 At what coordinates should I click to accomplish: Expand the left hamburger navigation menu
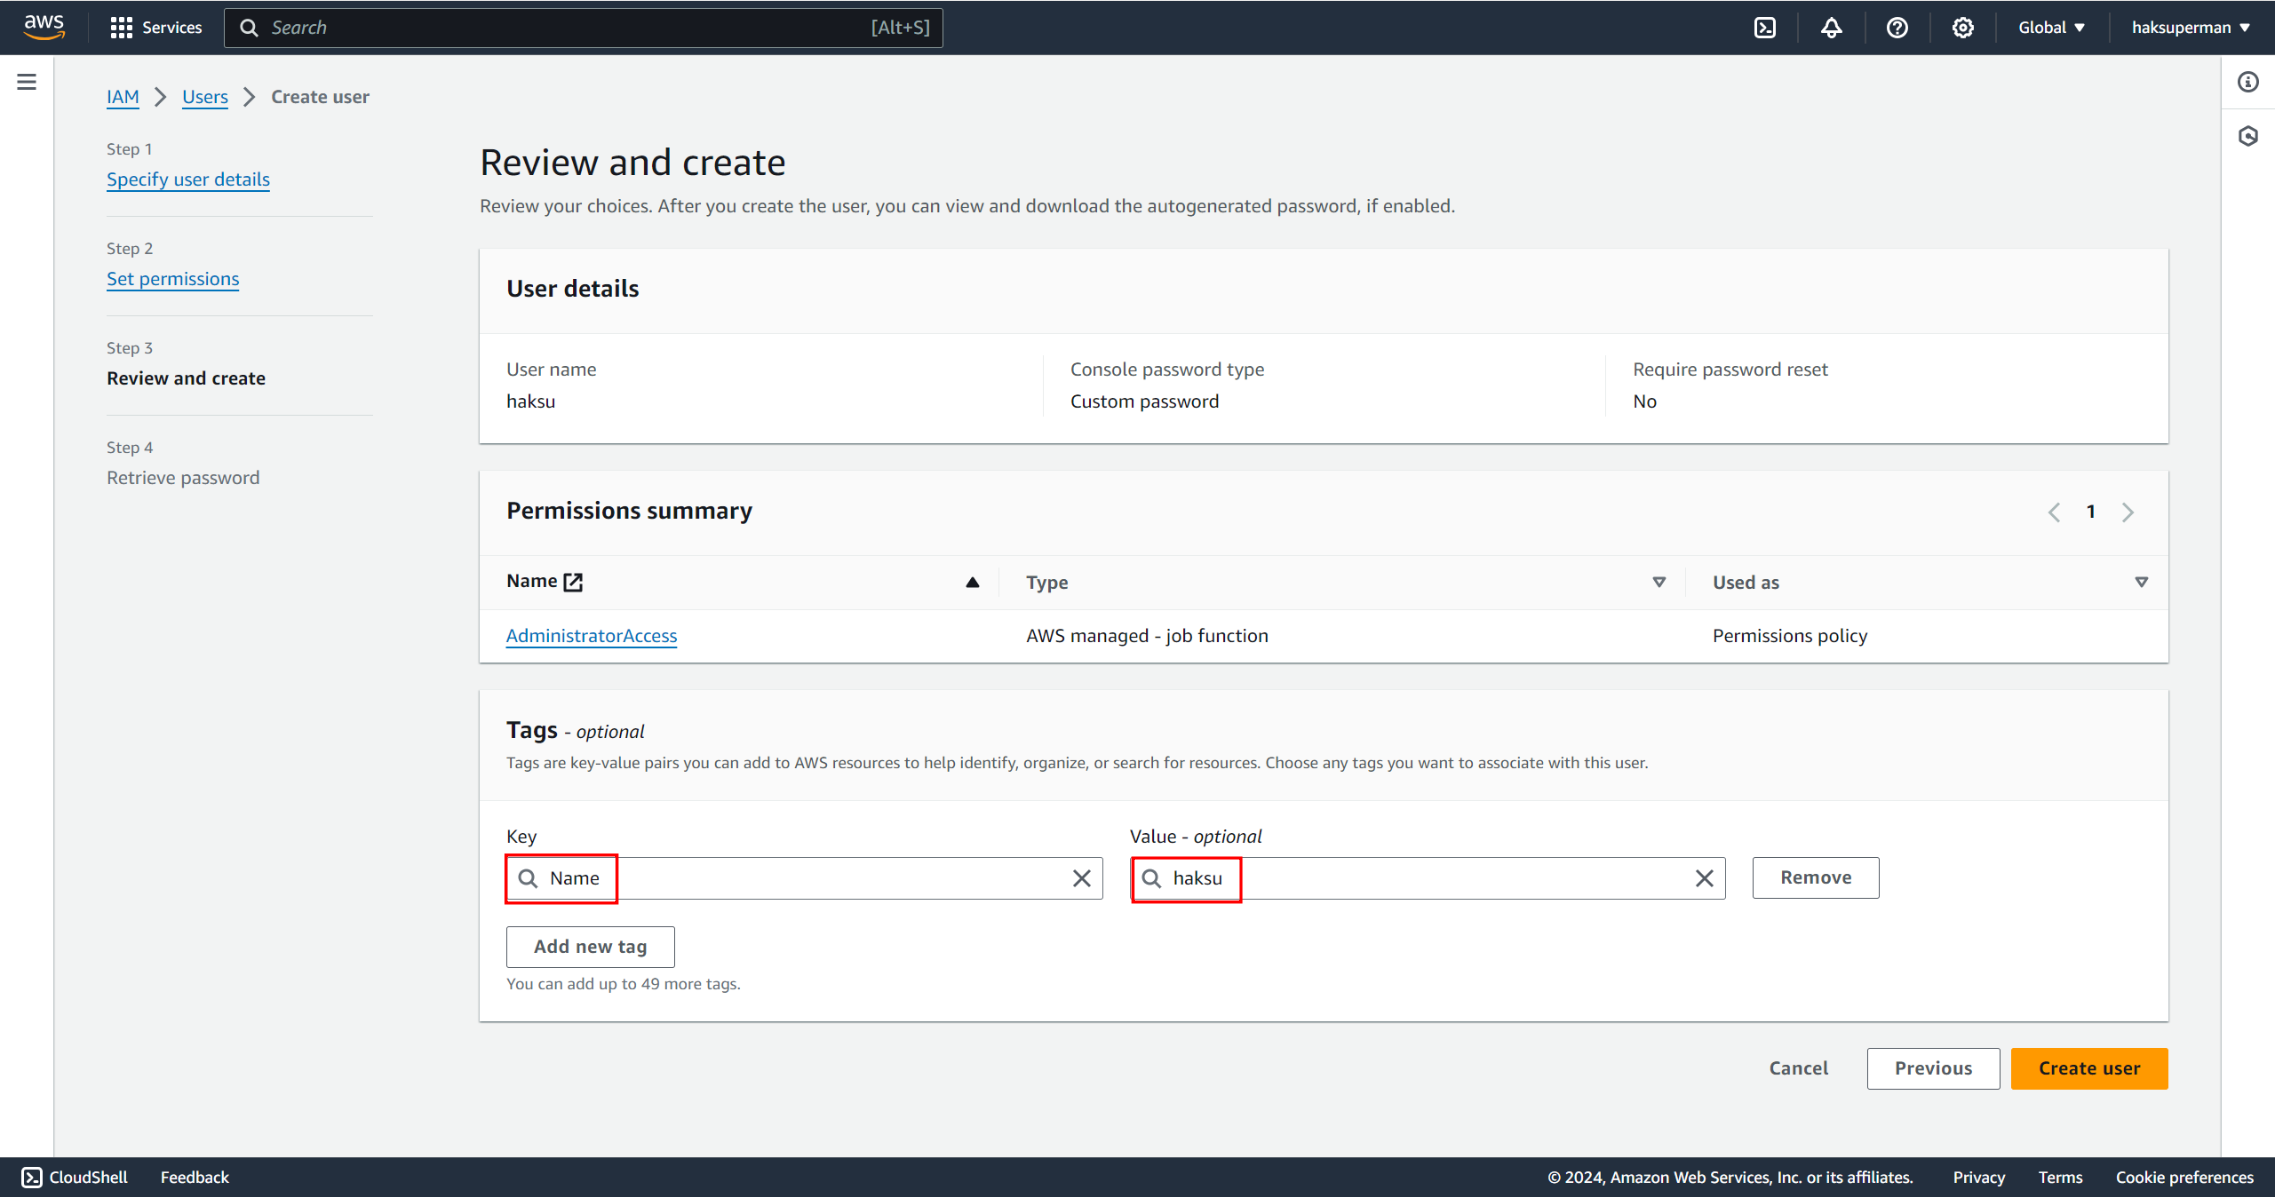click(27, 82)
